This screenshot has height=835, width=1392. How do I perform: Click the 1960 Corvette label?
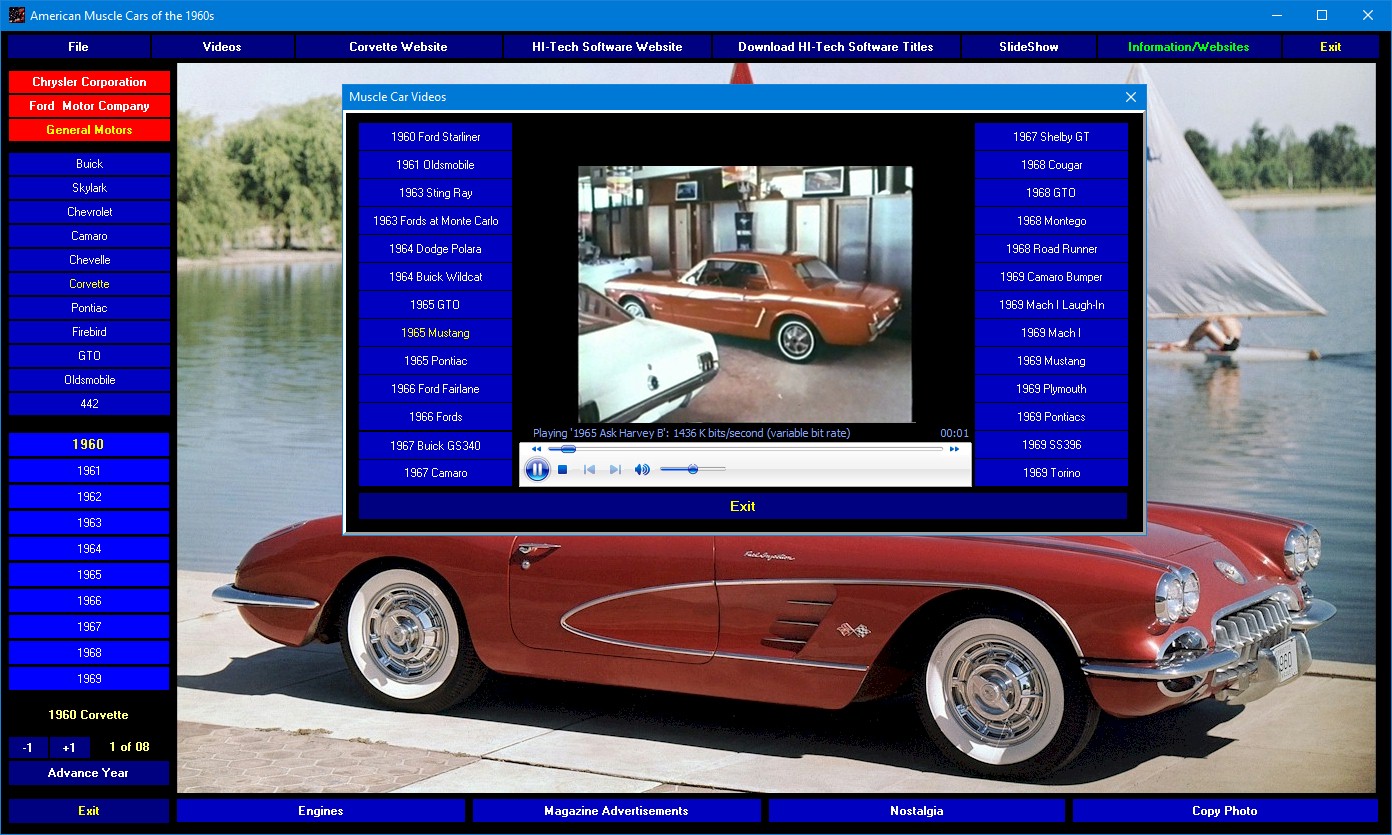tap(89, 715)
